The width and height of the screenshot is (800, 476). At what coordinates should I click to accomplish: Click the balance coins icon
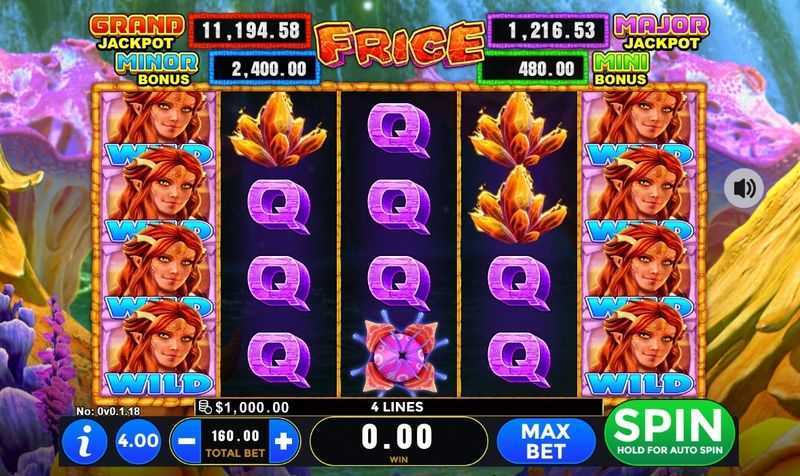tap(205, 407)
